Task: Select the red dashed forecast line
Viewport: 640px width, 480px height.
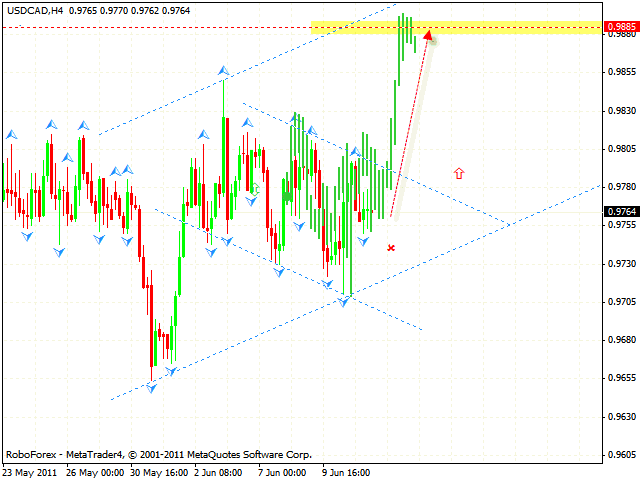Action: (408, 130)
